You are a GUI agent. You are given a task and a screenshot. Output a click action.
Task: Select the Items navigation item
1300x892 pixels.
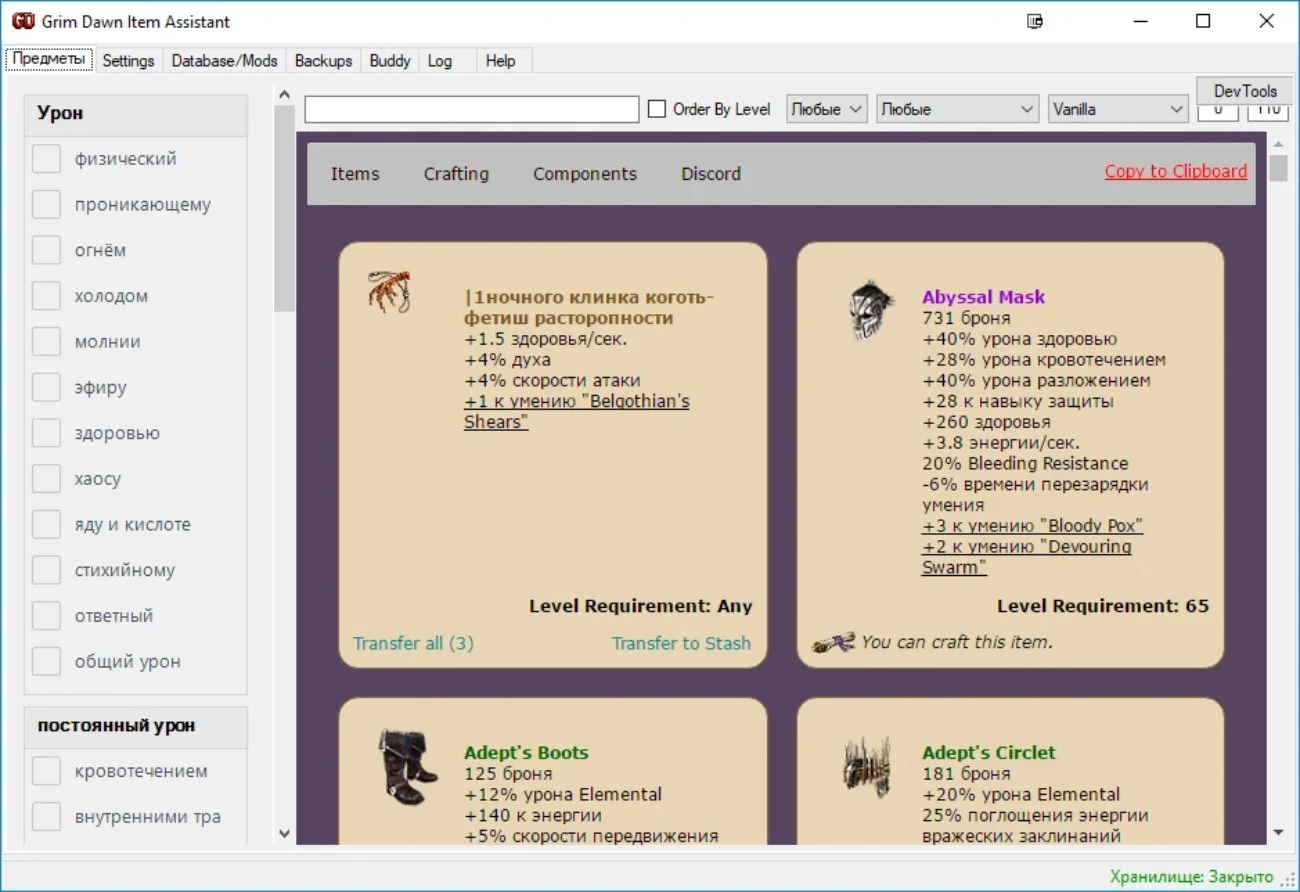point(355,174)
